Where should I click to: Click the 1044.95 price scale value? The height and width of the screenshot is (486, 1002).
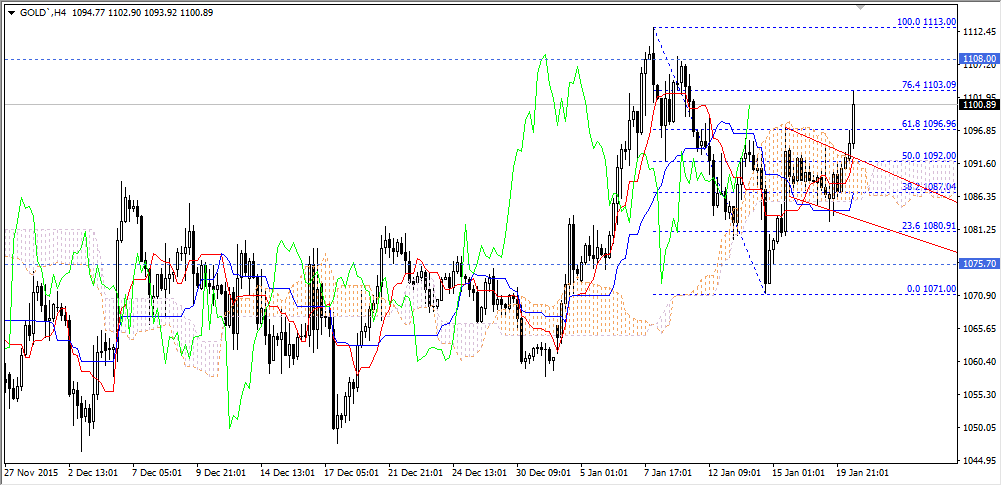pos(980,460)
